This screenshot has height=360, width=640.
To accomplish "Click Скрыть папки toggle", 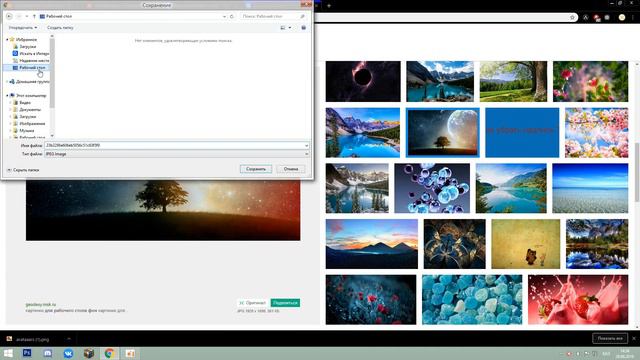I will (x=23, y=170).
